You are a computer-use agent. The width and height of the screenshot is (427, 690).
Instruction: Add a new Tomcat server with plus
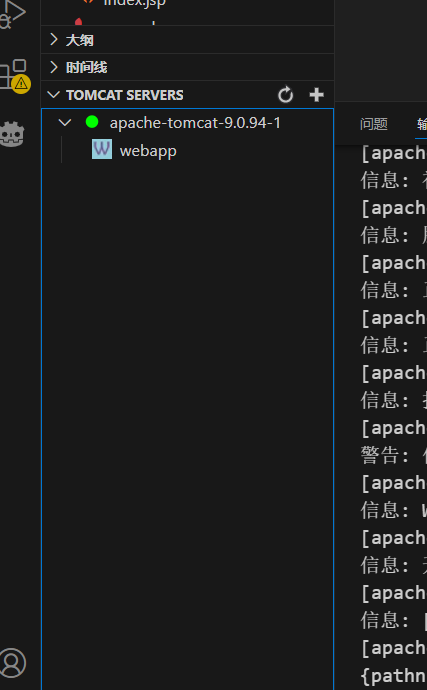pyautogui.click(x=317, y=95)
